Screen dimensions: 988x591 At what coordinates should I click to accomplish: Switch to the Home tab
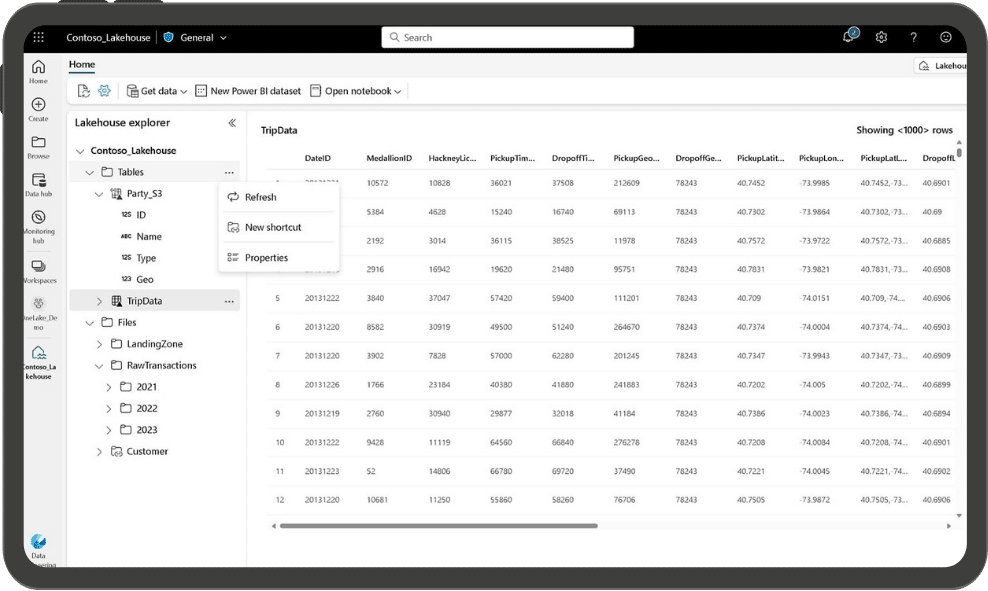pos(82,64)
